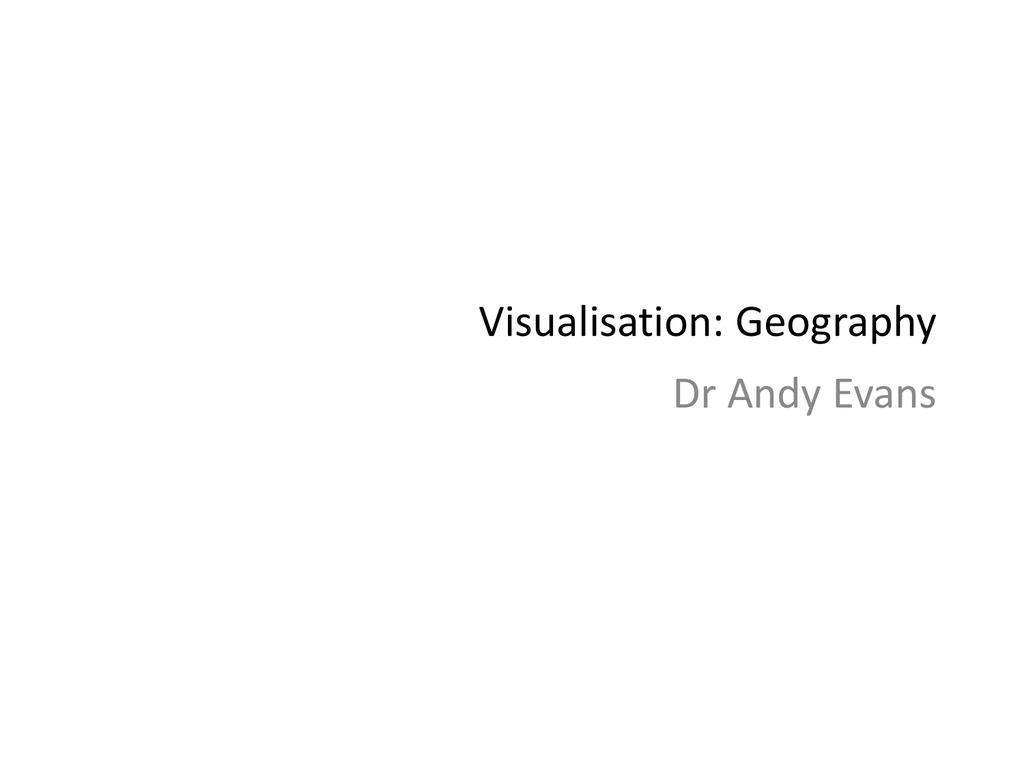Click the letter 'l' in 'Visualisation'
Screen dimensions: 1024x768
pyautogui.click(x=584, y=321)
